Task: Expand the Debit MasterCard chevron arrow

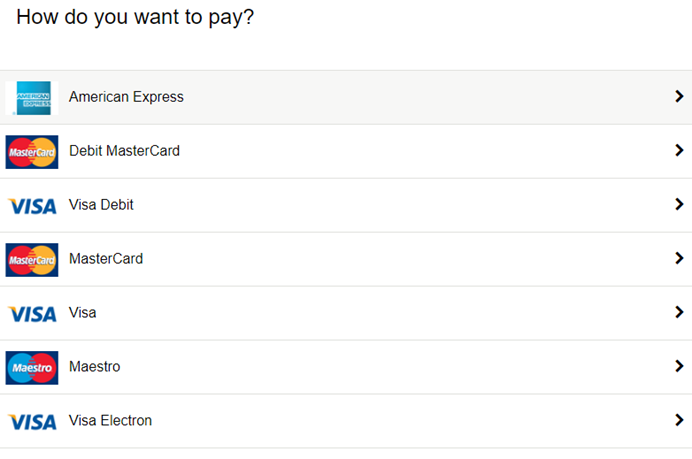Action: point(679,150)
